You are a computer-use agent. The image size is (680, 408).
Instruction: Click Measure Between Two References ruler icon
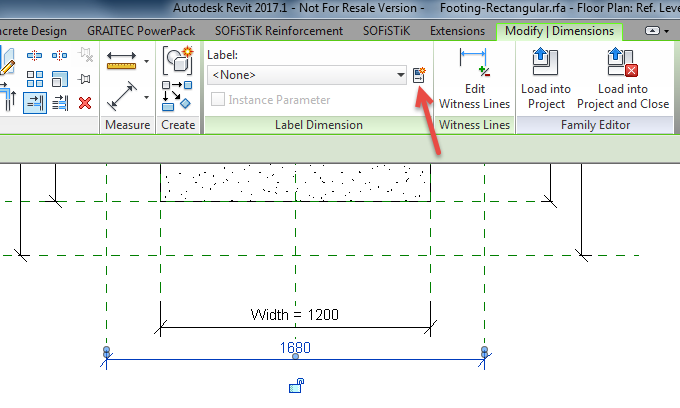coord(121,61)
